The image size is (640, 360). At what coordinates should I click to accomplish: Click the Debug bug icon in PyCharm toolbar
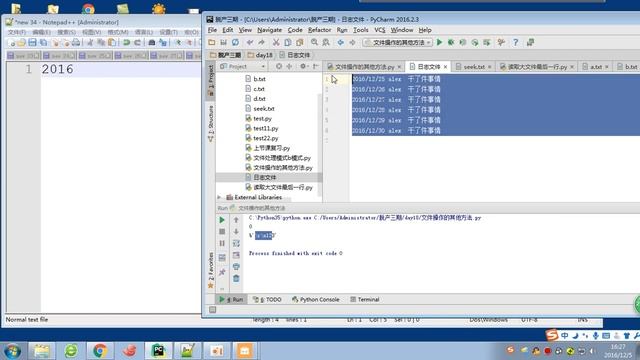click(x=451, y=42)
